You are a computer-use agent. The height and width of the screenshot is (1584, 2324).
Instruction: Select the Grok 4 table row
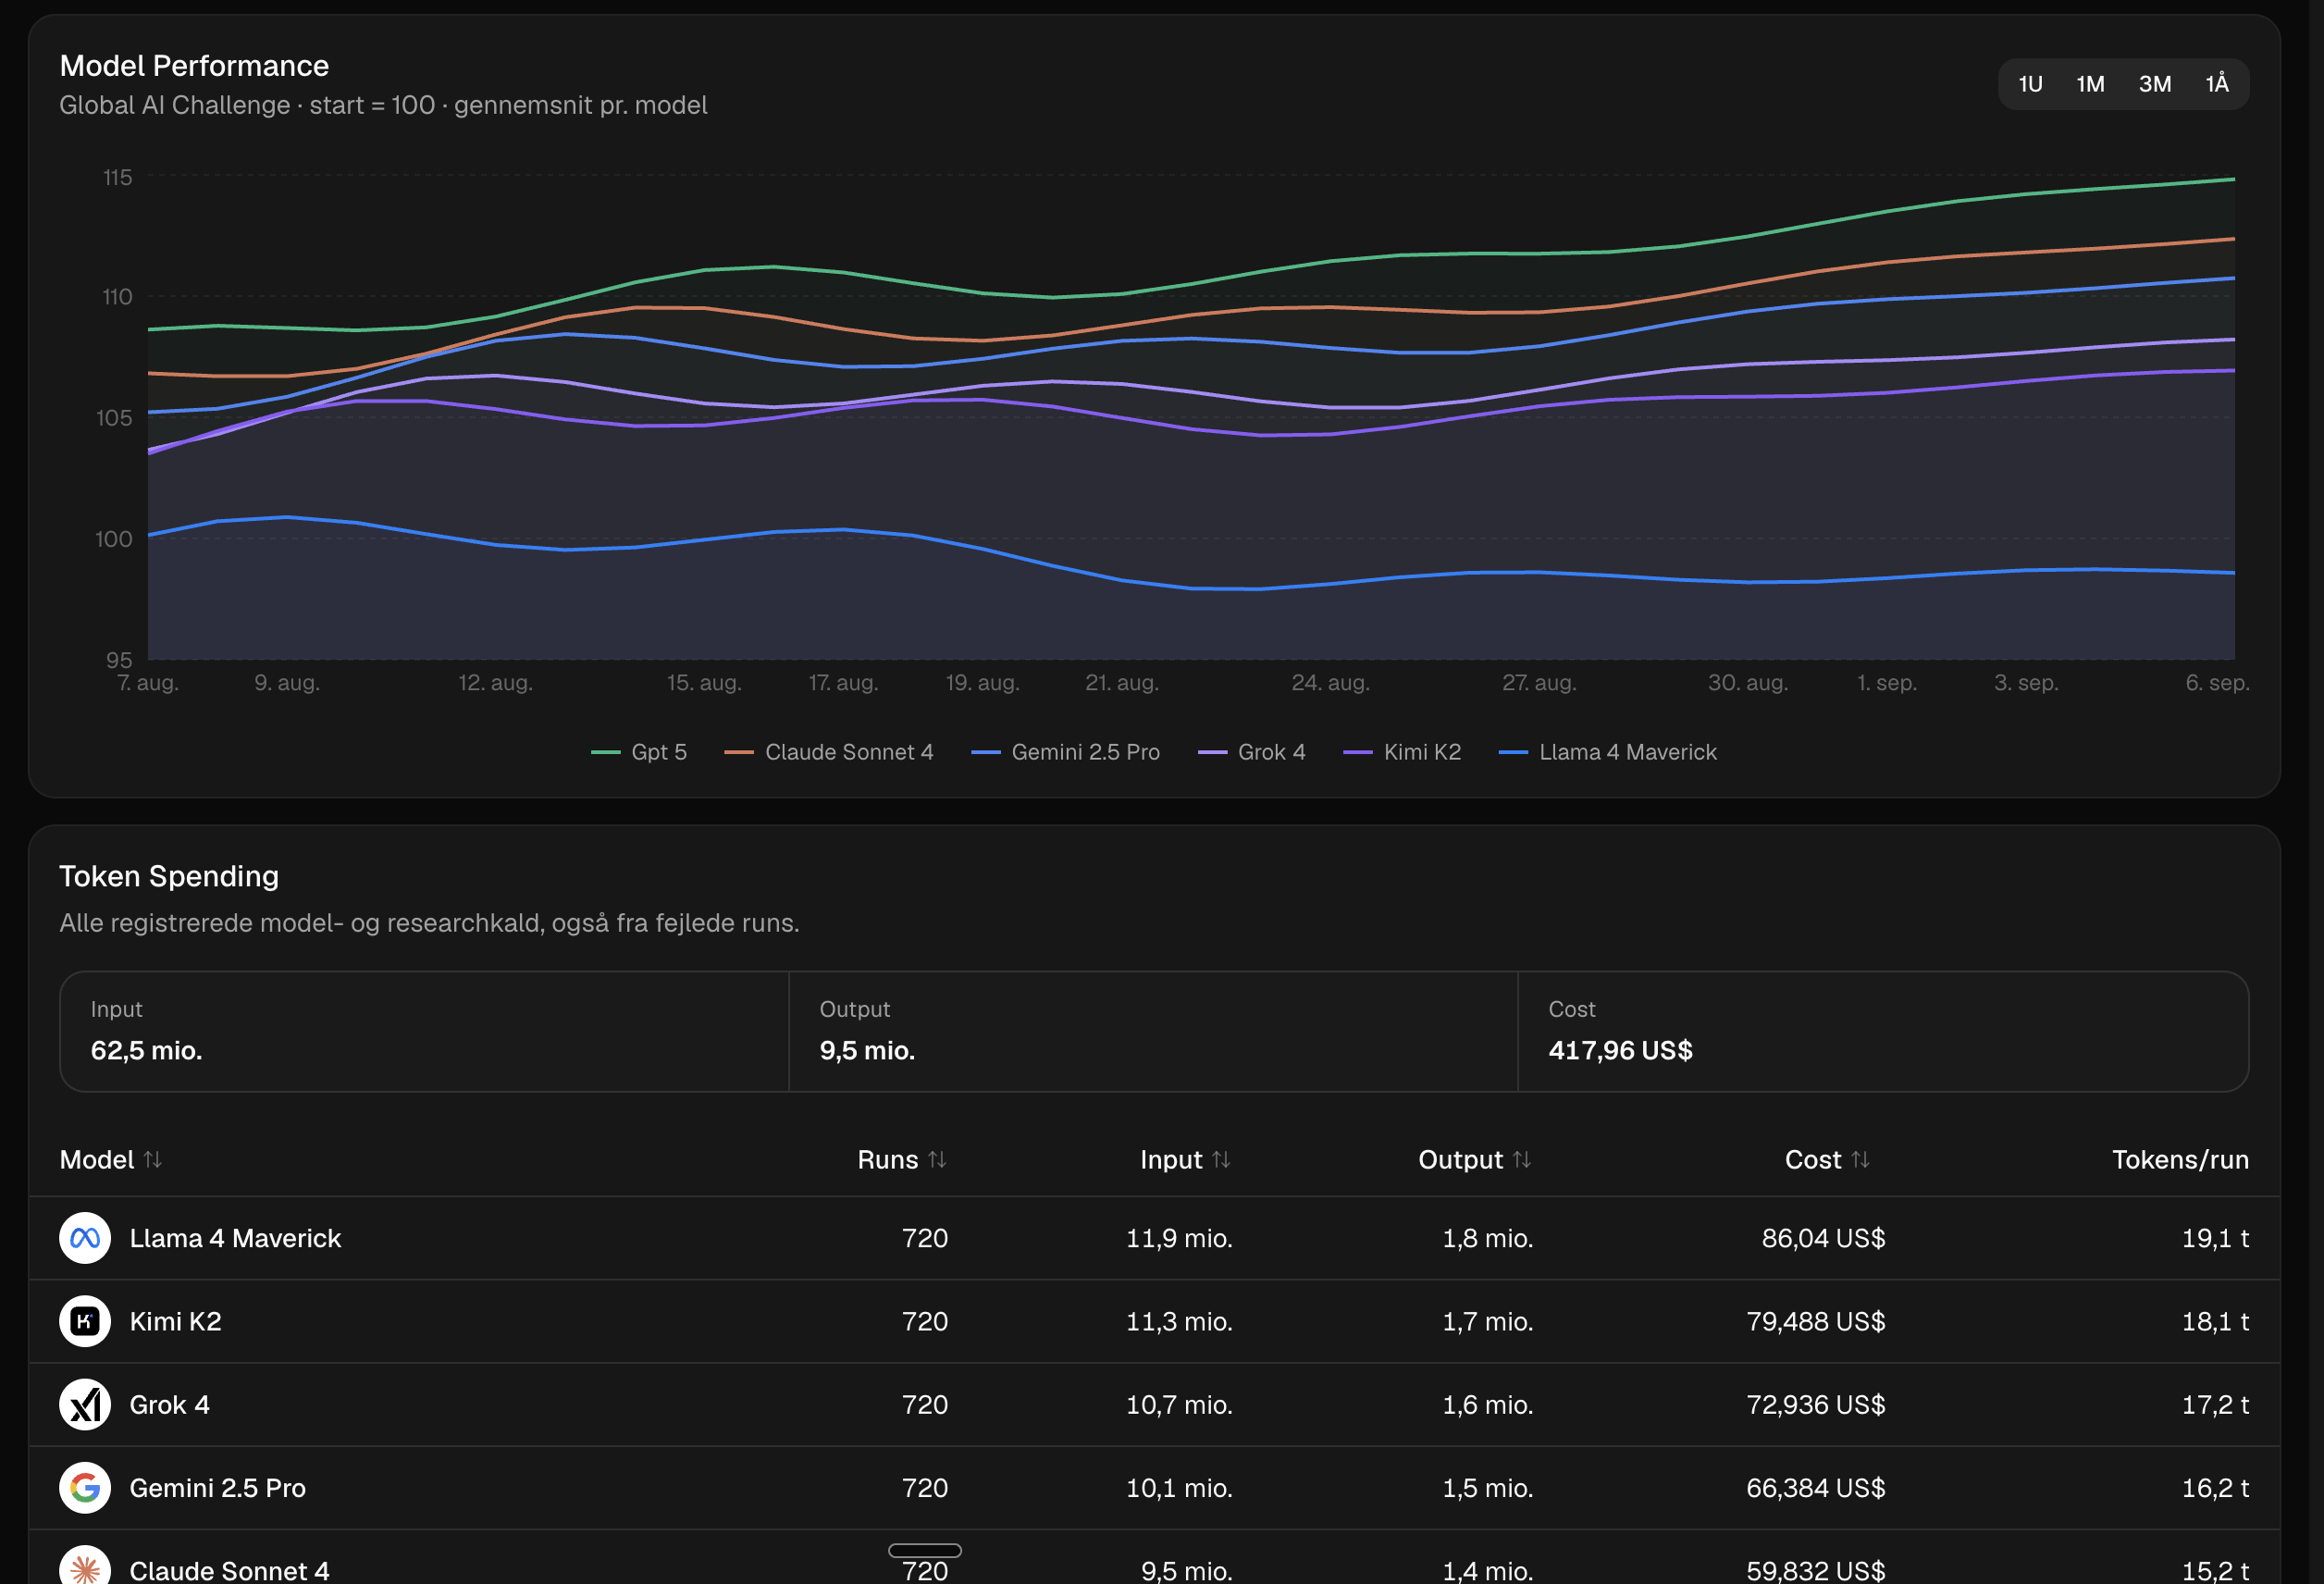tap(1154, 1404)
